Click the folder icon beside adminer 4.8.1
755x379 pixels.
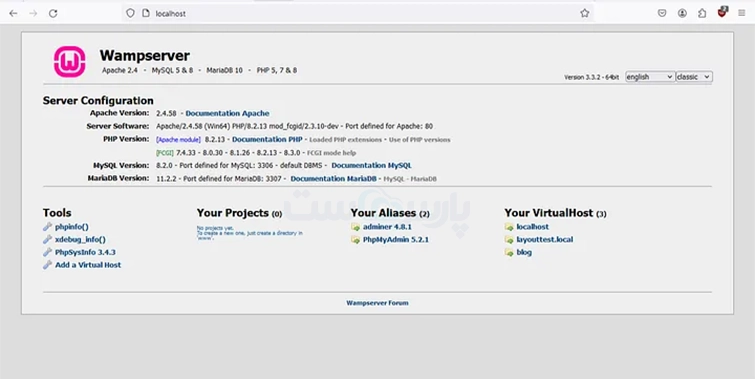click(355, 227)
